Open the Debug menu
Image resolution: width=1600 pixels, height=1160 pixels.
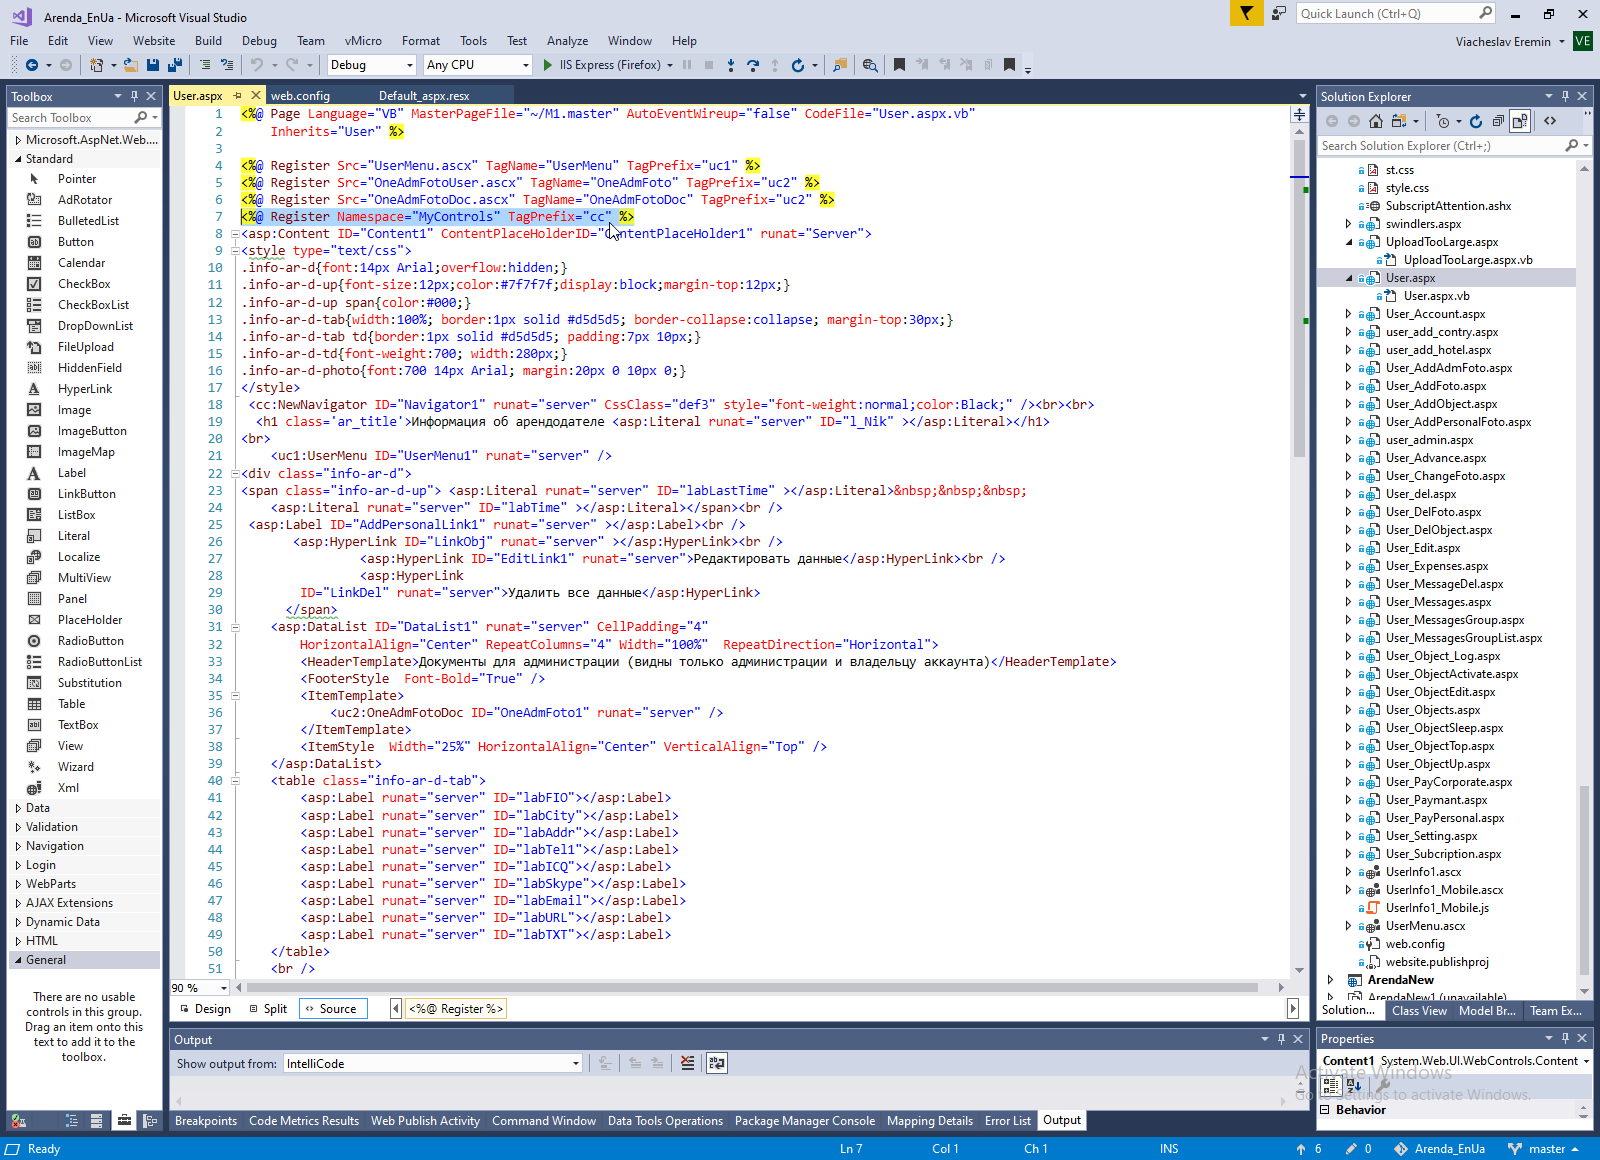(x=259, y=41)
